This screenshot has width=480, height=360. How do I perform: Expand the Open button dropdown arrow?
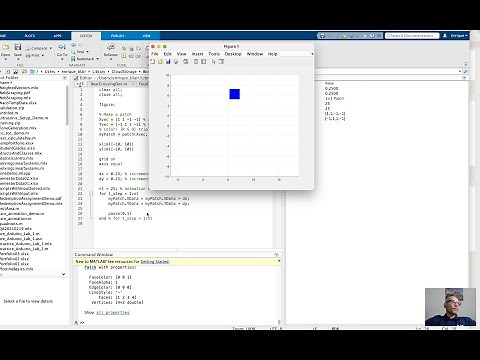[5, 59]
